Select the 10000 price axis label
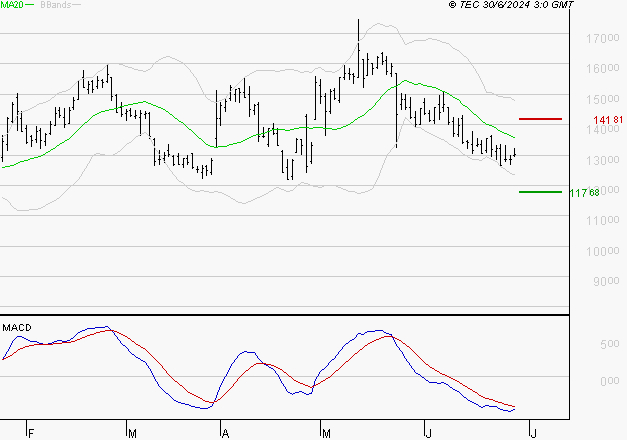 pos(603,251)
